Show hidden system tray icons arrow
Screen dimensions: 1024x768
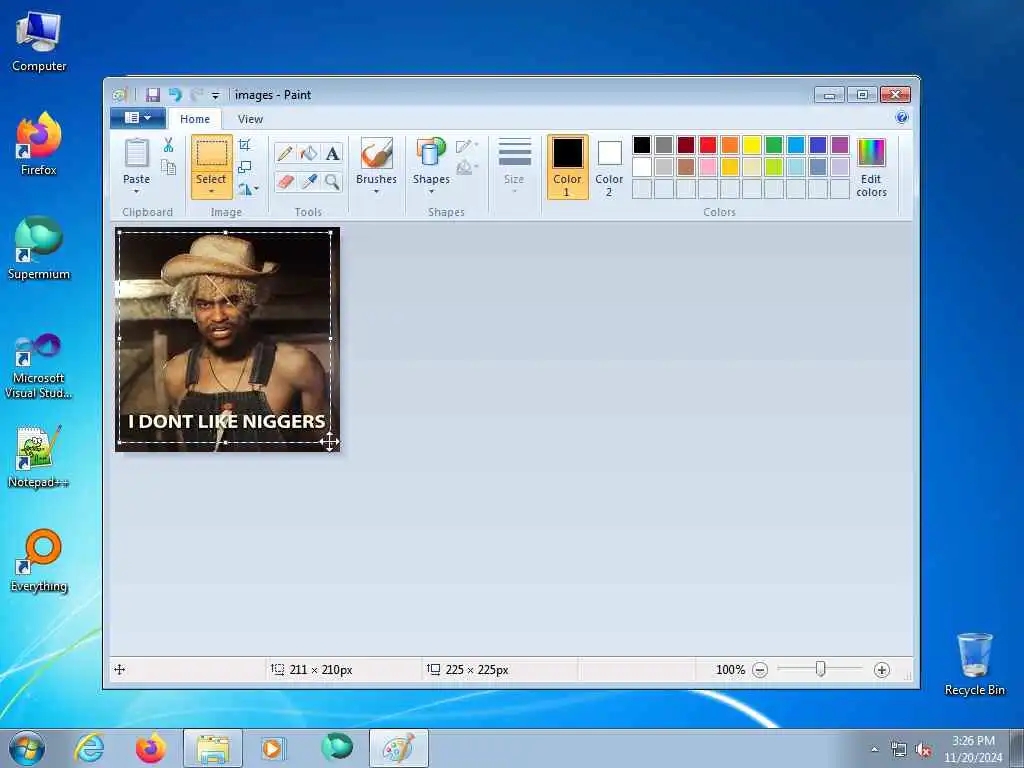pyautogui.click(x=874, y=750)
